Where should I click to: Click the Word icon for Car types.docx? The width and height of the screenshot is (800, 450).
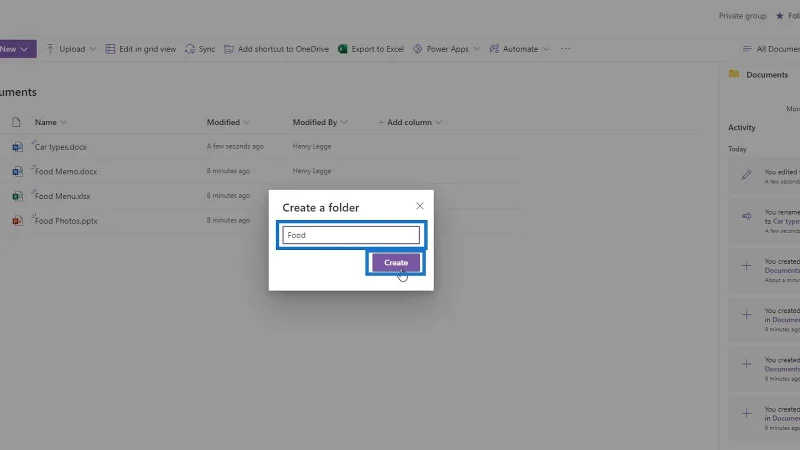pyautogui.click(x=17, y=147)
